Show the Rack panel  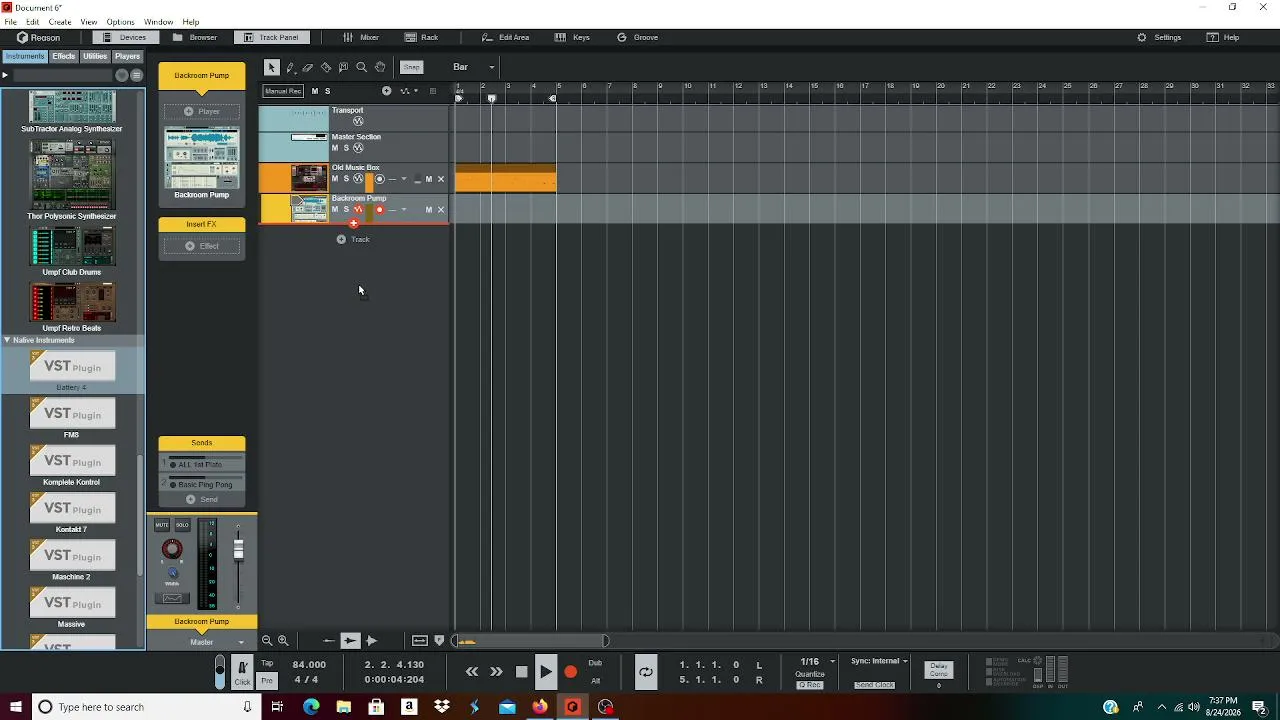422,37
